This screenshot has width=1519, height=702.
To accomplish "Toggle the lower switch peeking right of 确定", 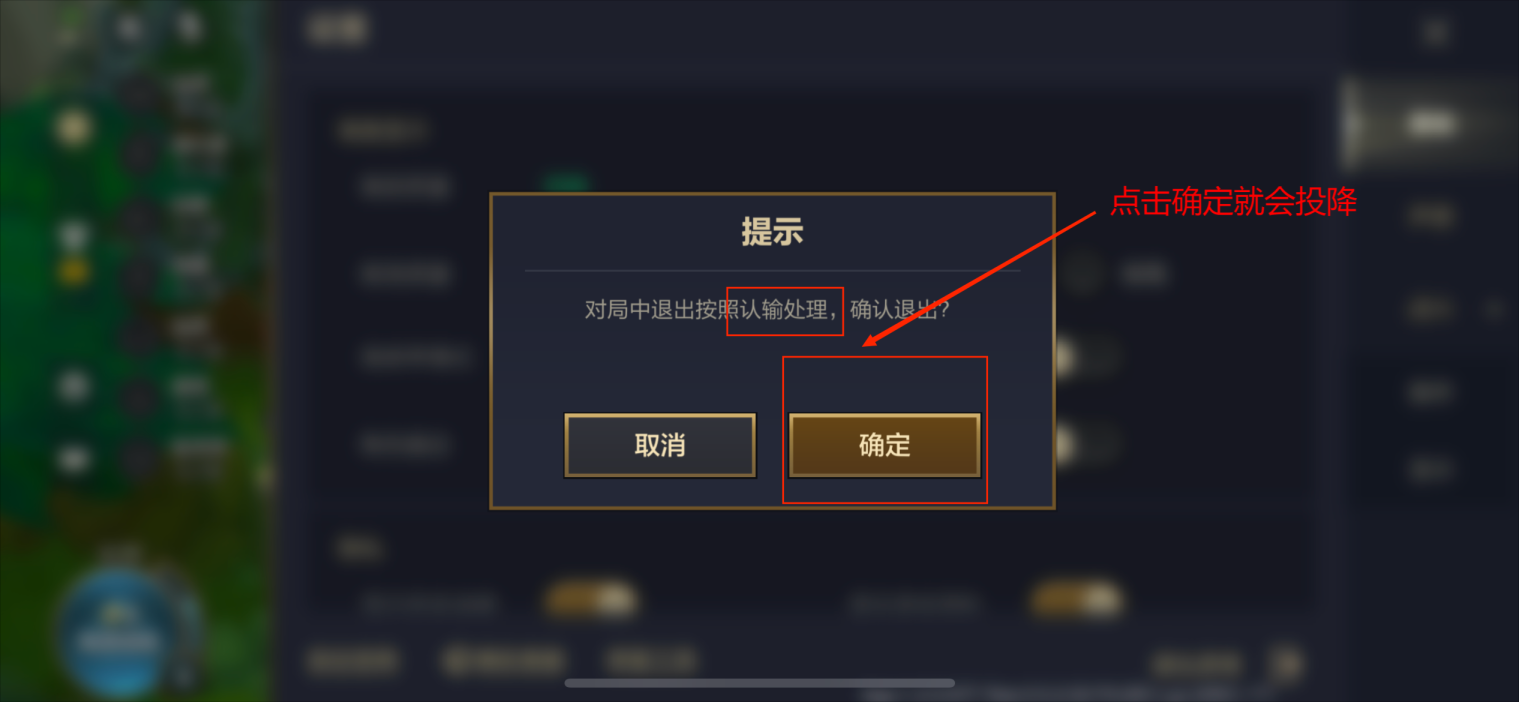I will click(x=1084, y=445).
